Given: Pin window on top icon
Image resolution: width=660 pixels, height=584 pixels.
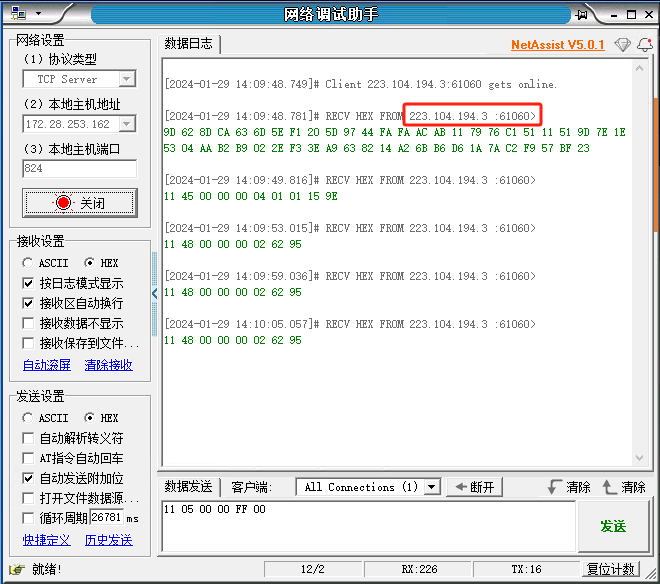Looking at the screenshot, I should click(582, 15).
